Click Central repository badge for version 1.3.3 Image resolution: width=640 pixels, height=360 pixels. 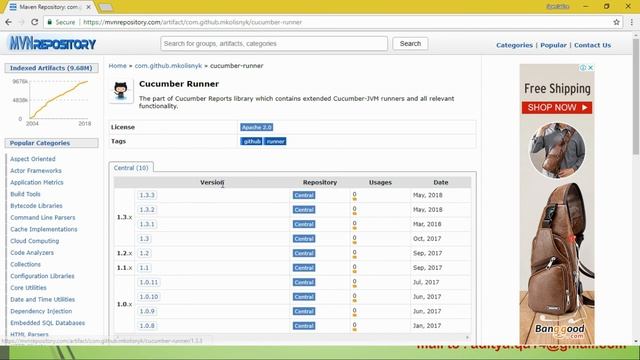(304, 195)
